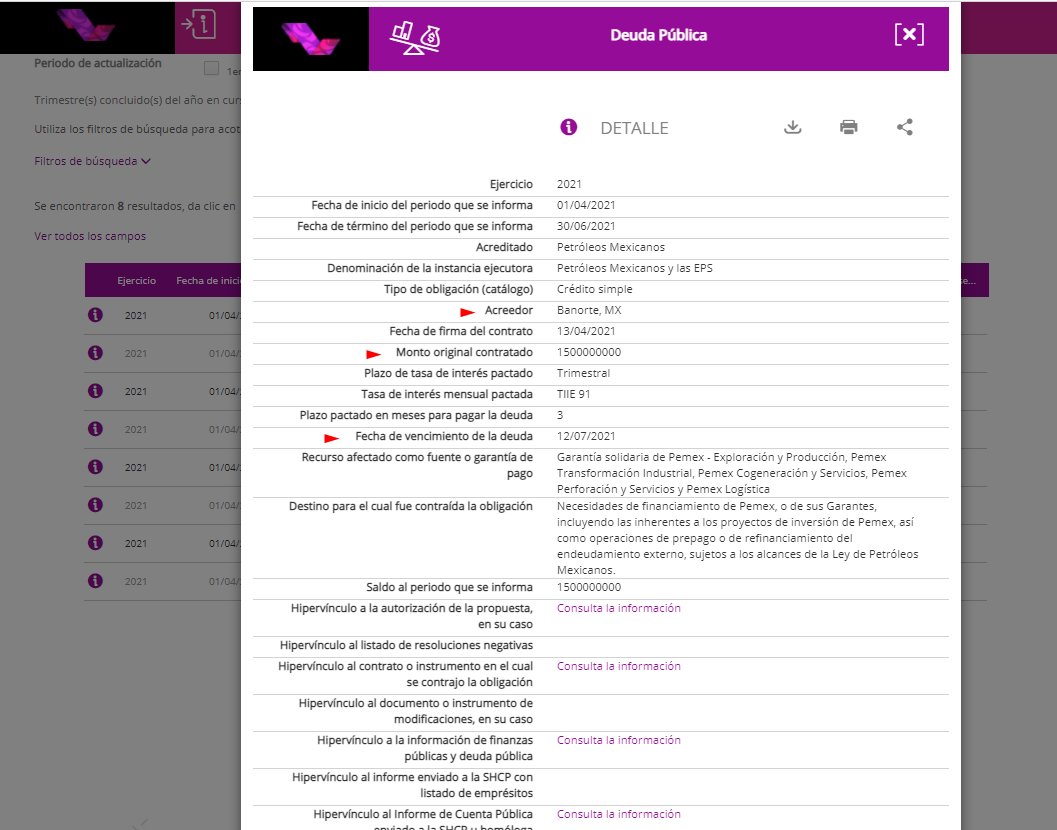Screen dimensions: 1057x830
Task: Close the Deuda Pública detail dialog
Action: point(909,34)
